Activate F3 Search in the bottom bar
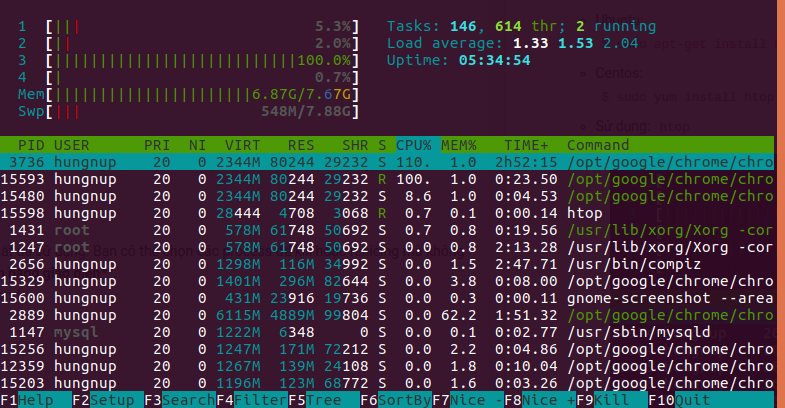 [180, 400]
